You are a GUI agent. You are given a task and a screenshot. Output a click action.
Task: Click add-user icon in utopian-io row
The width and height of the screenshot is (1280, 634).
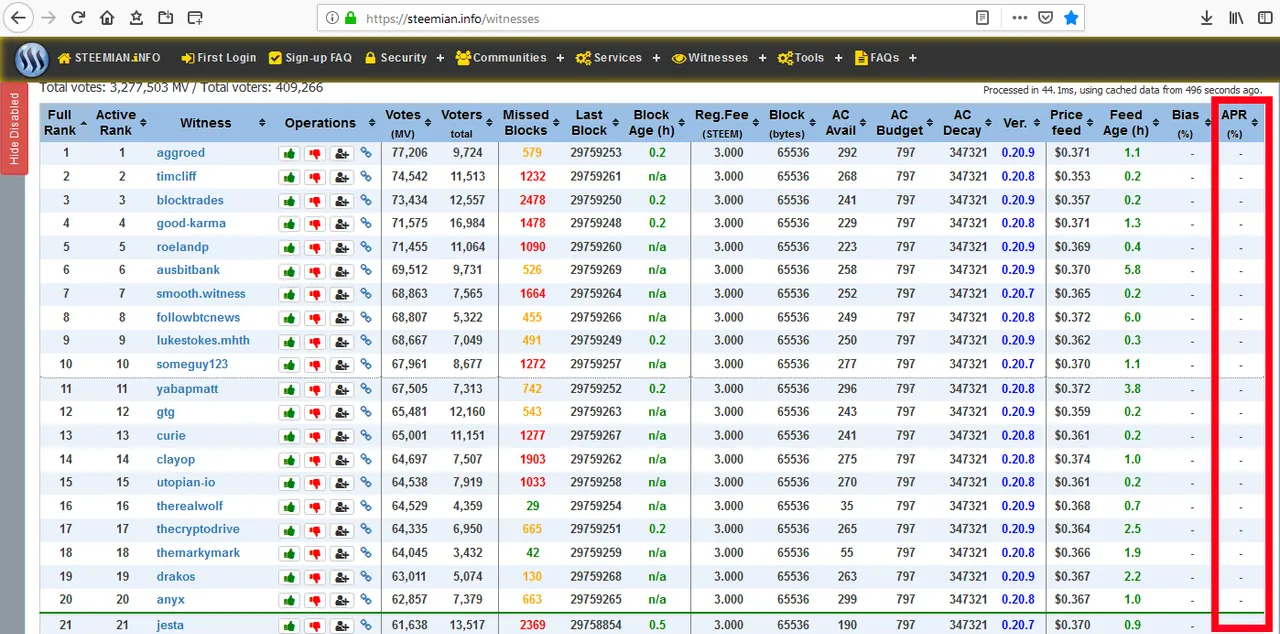click(x=342, y=483)
